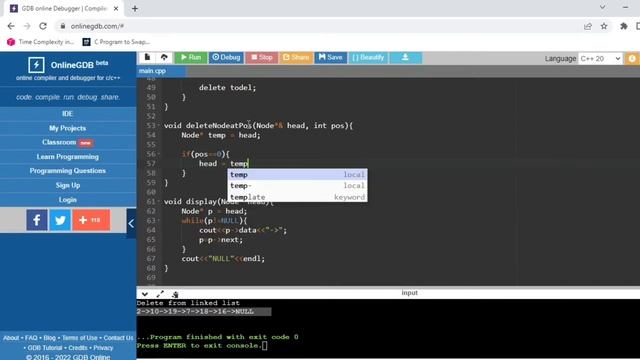
Task: Open 'Time Complexity in...' bookmark
Action: pyautogui.click(x=40, y=42)
